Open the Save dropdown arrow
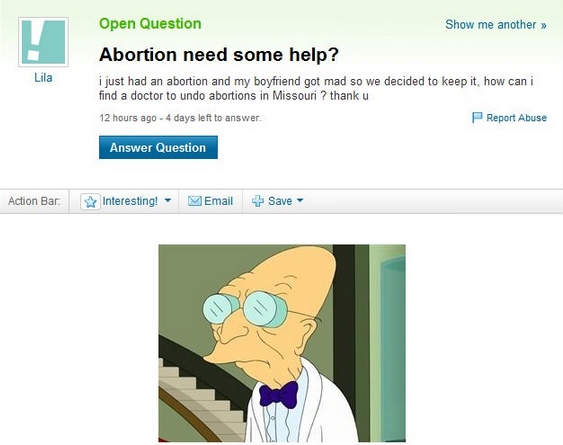 pos(300,200)
